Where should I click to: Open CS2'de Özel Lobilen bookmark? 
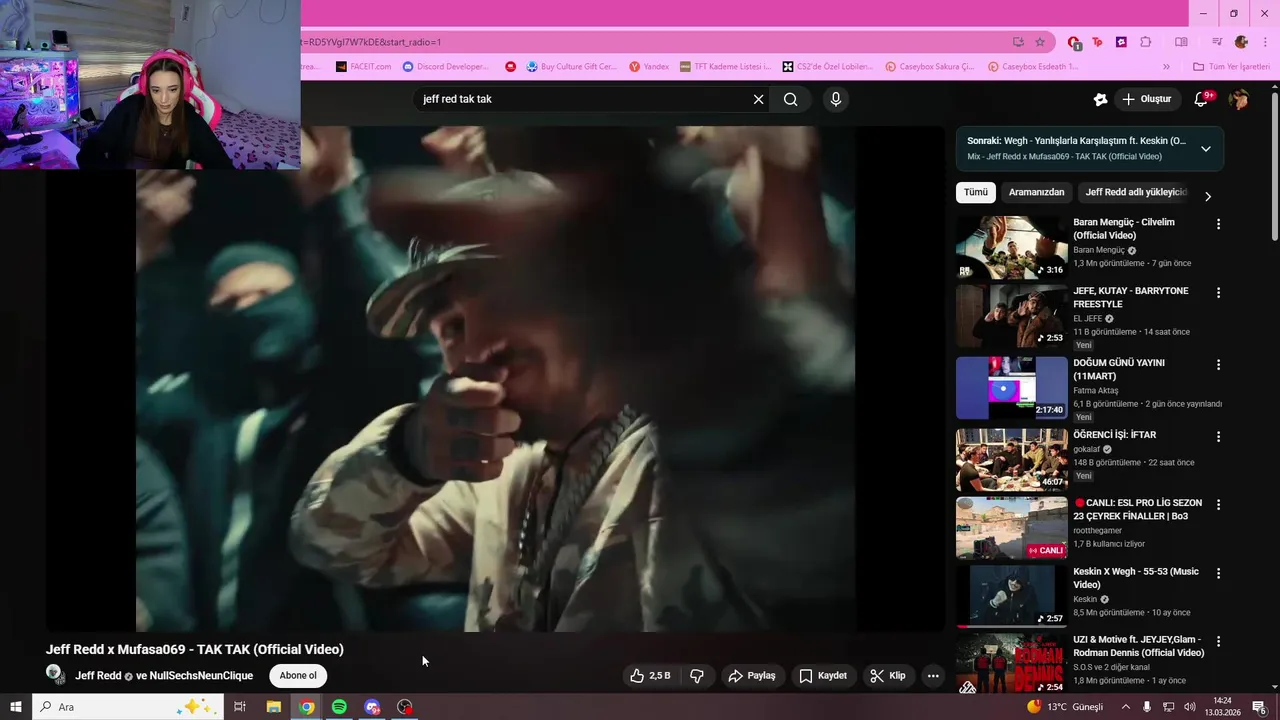828,67
